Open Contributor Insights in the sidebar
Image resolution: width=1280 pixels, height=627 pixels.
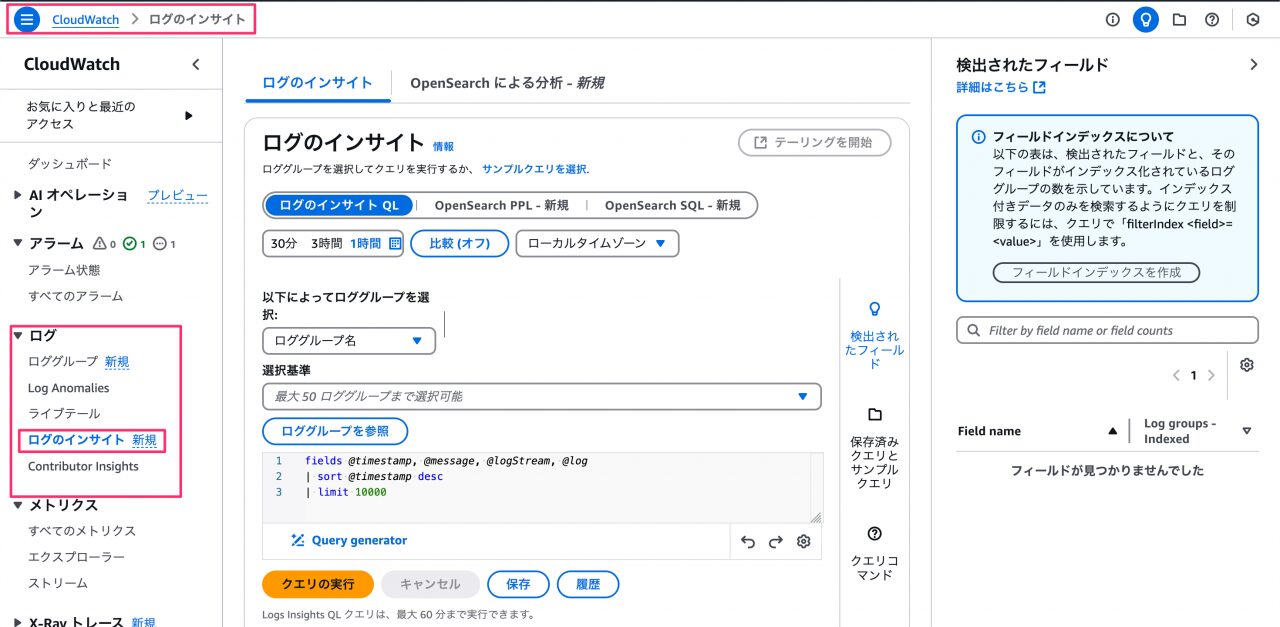[84, 467]
